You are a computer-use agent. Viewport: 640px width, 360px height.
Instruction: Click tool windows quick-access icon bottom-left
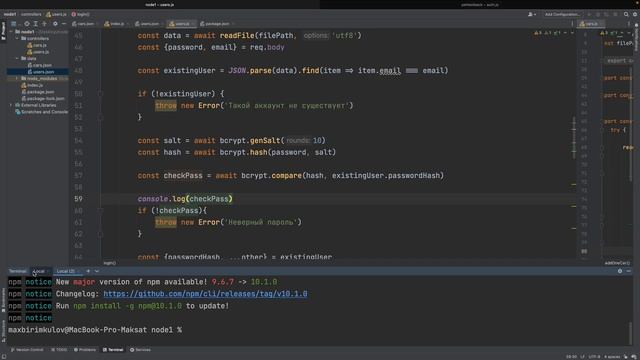coord(4,356)
